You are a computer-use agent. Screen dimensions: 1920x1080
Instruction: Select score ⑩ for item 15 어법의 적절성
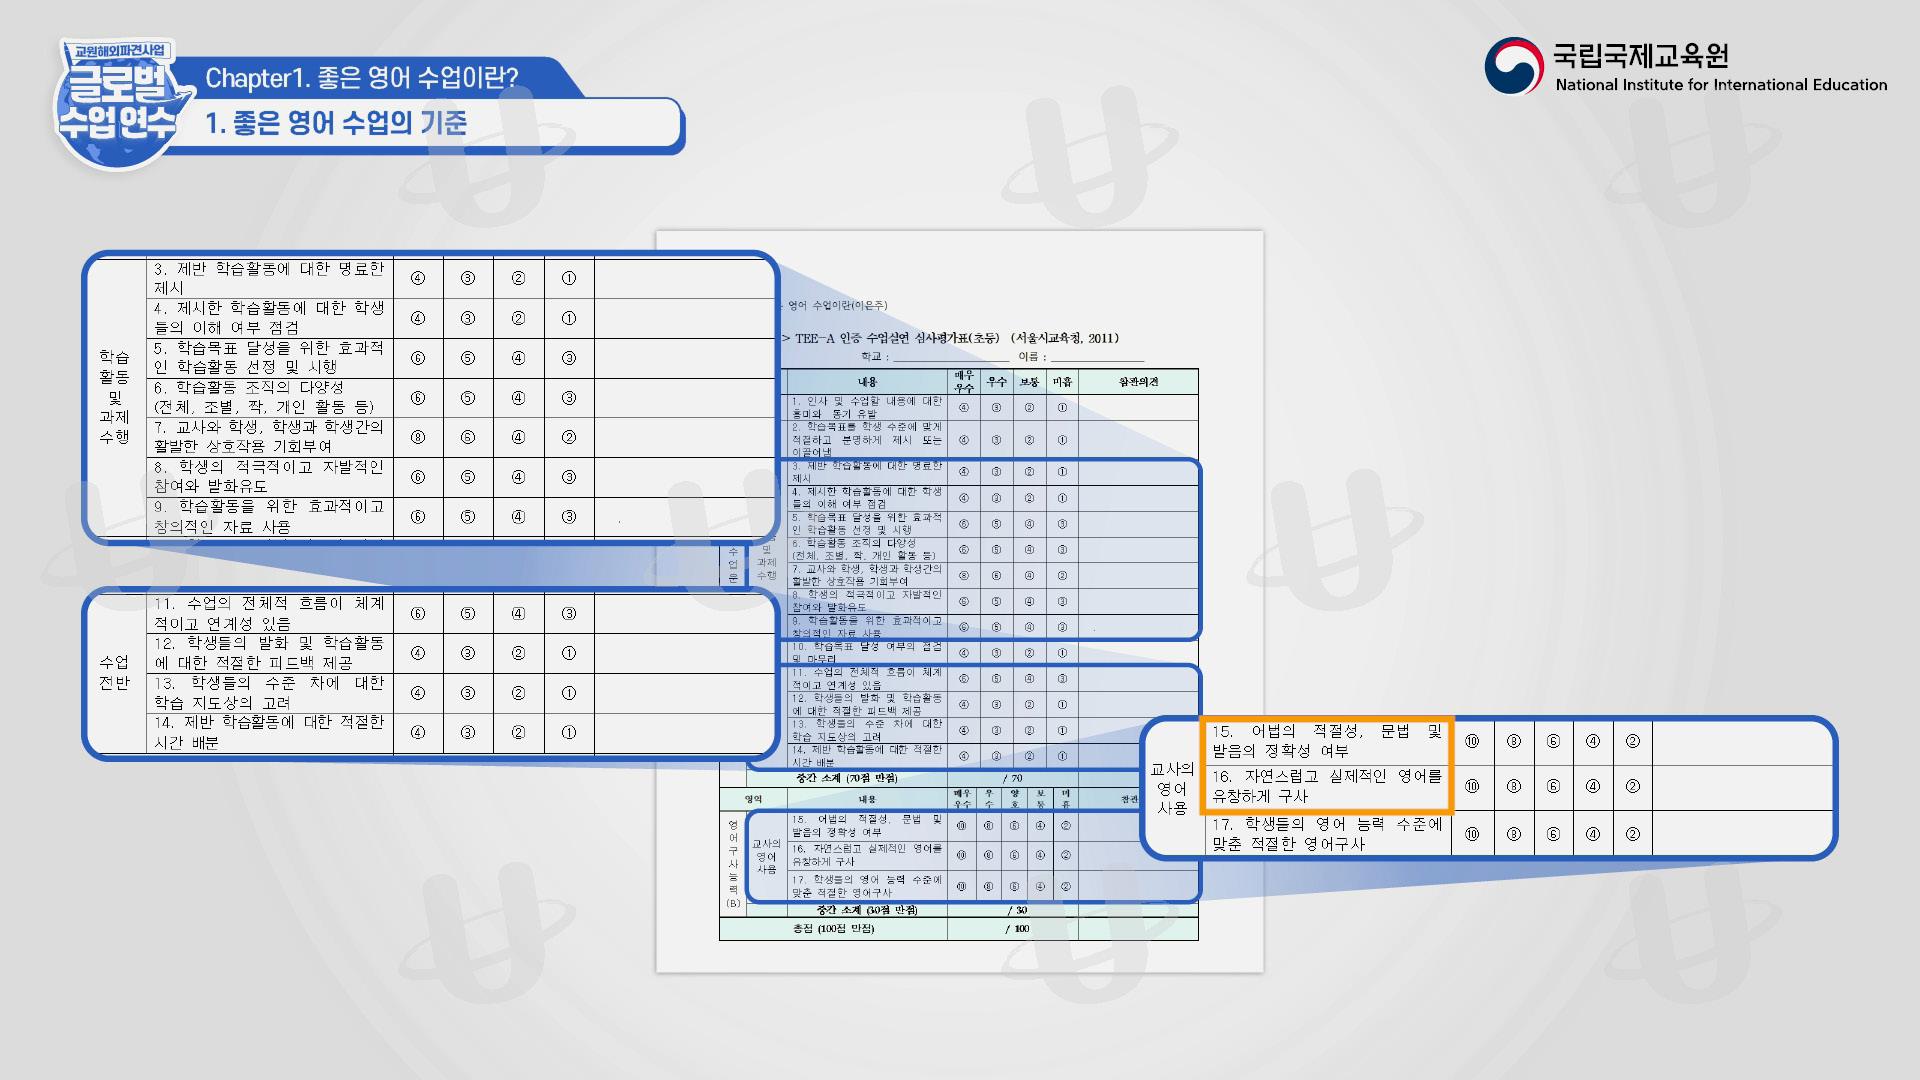point(1472,741)
